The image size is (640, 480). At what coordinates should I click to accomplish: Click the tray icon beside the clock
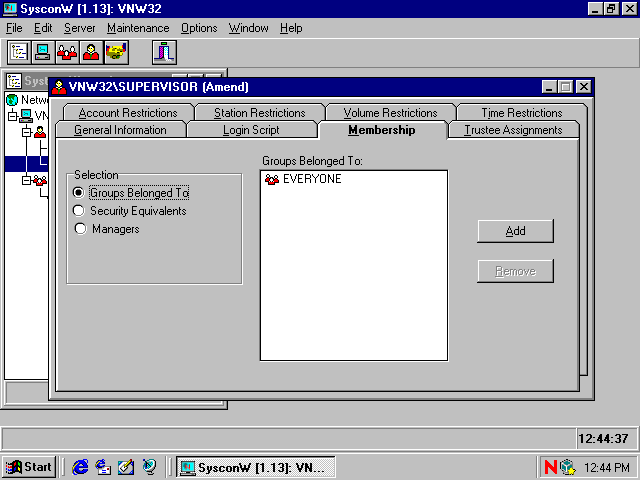[567, 467]
